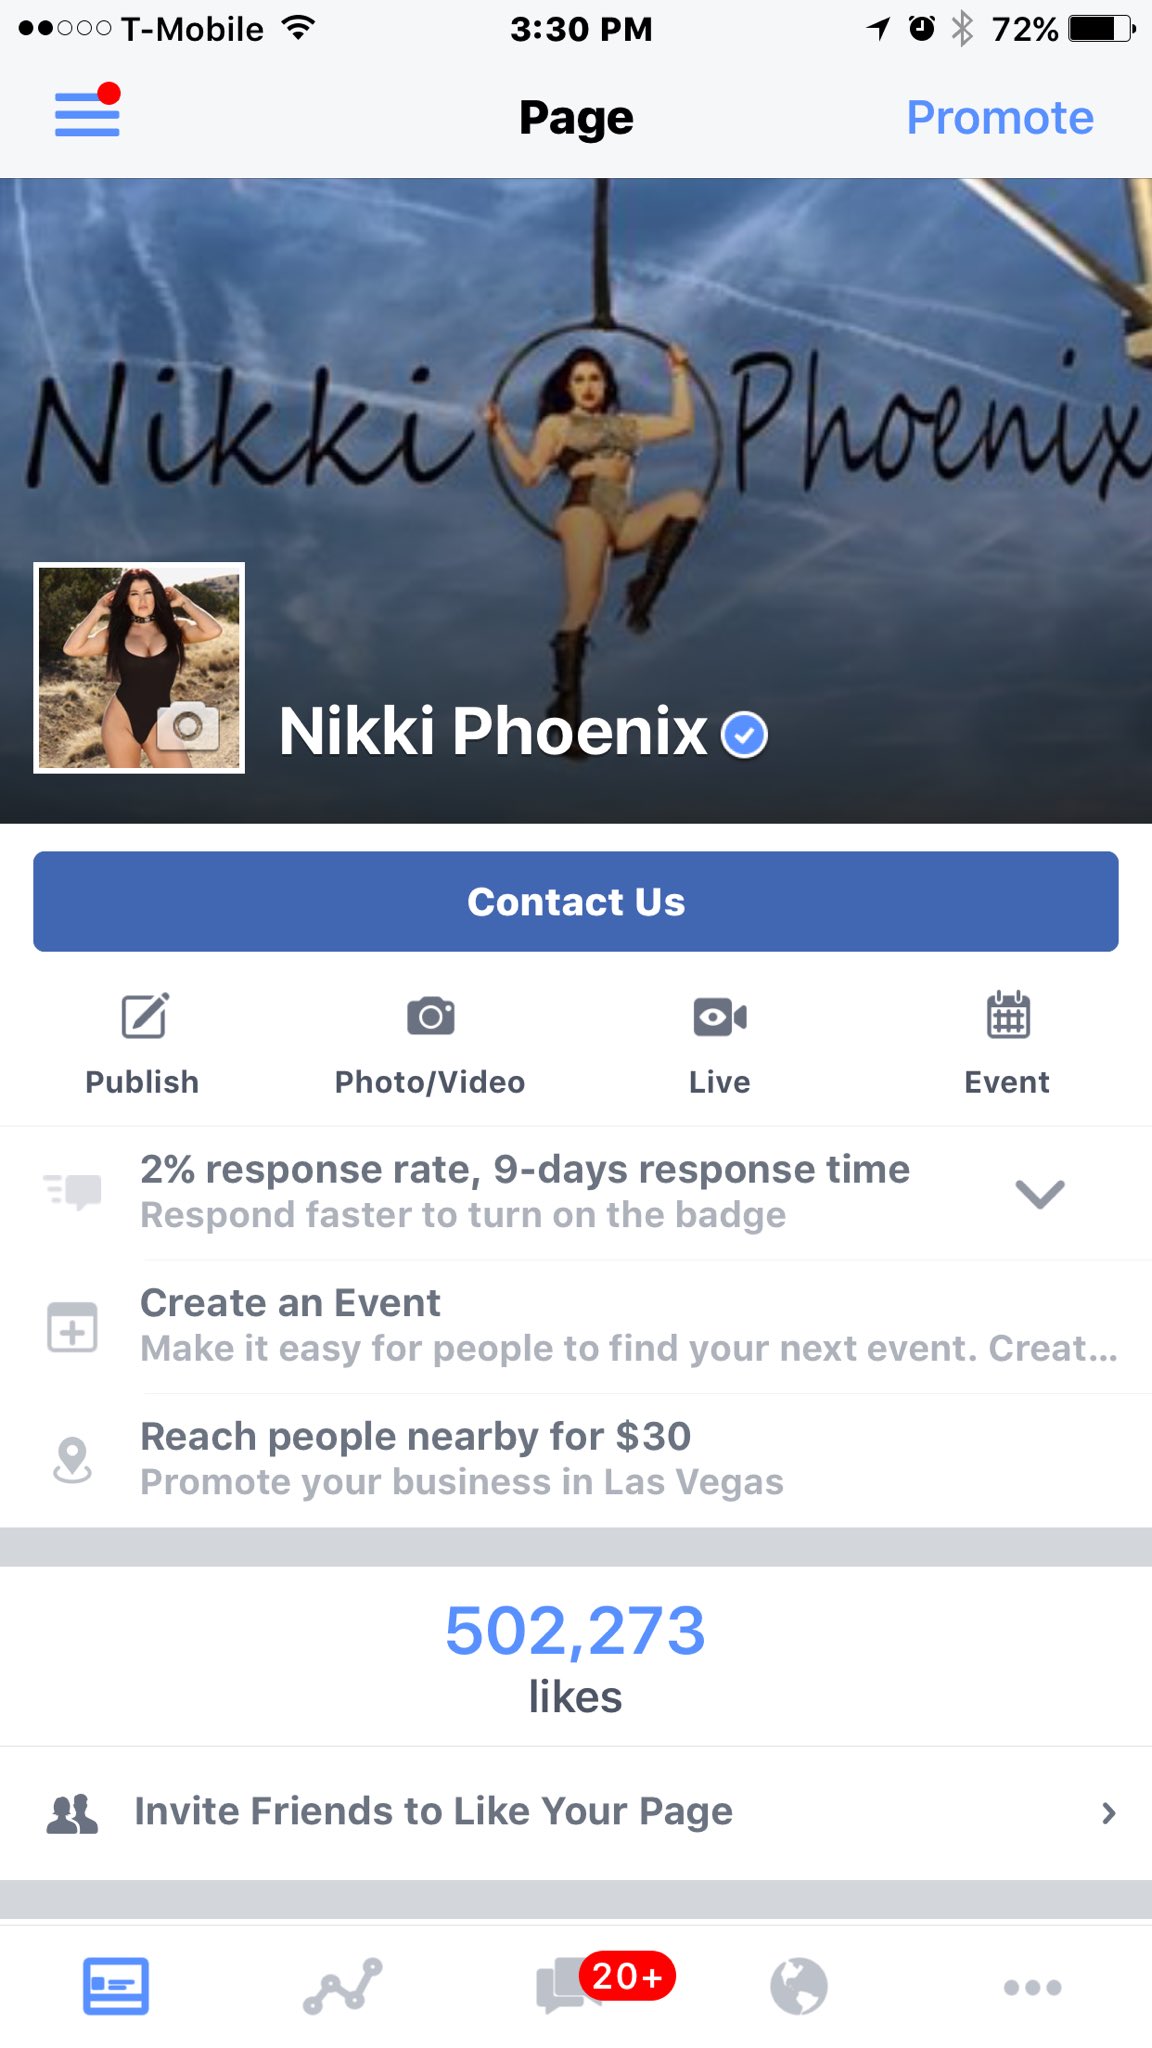Open the 2% response rate row

[576, 1193]
